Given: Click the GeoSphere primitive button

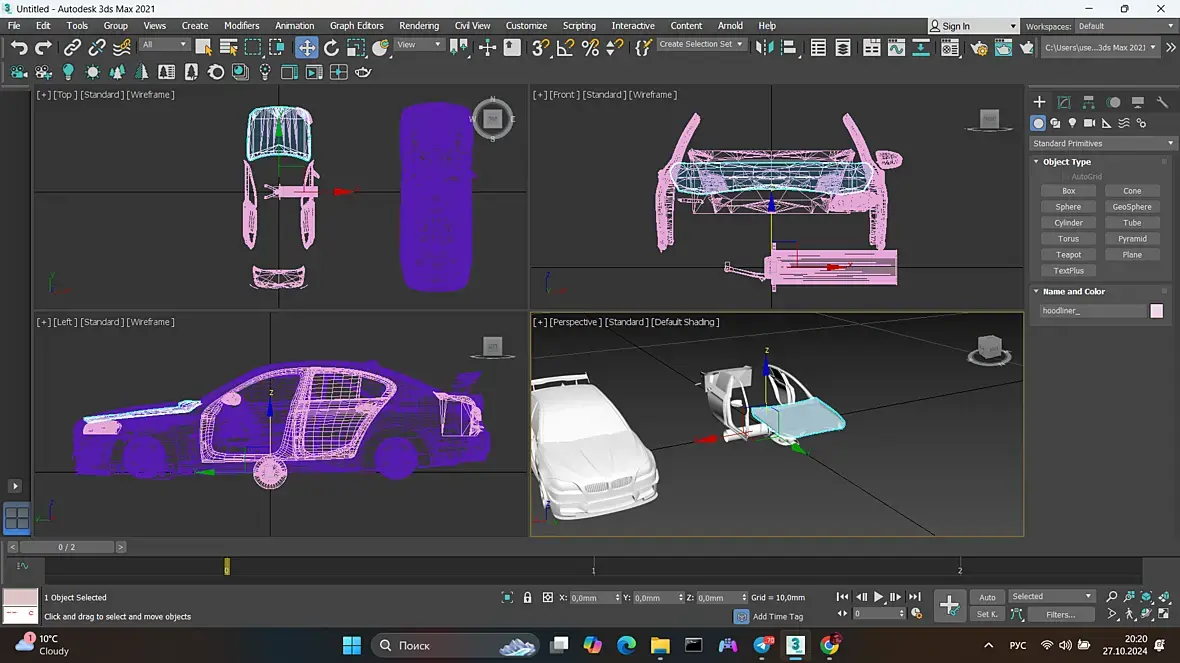Looking at the screenshot, I should pos(1132,207).
